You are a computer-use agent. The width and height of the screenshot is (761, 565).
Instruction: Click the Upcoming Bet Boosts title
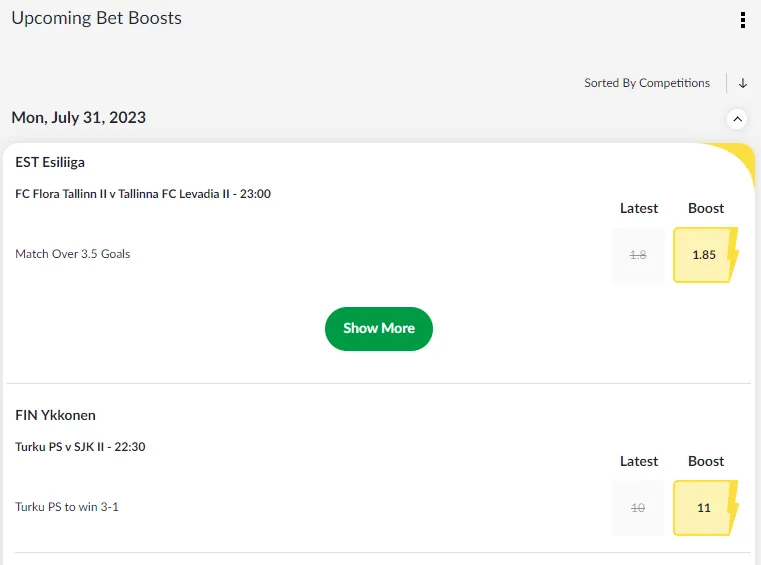coord(96,18)
